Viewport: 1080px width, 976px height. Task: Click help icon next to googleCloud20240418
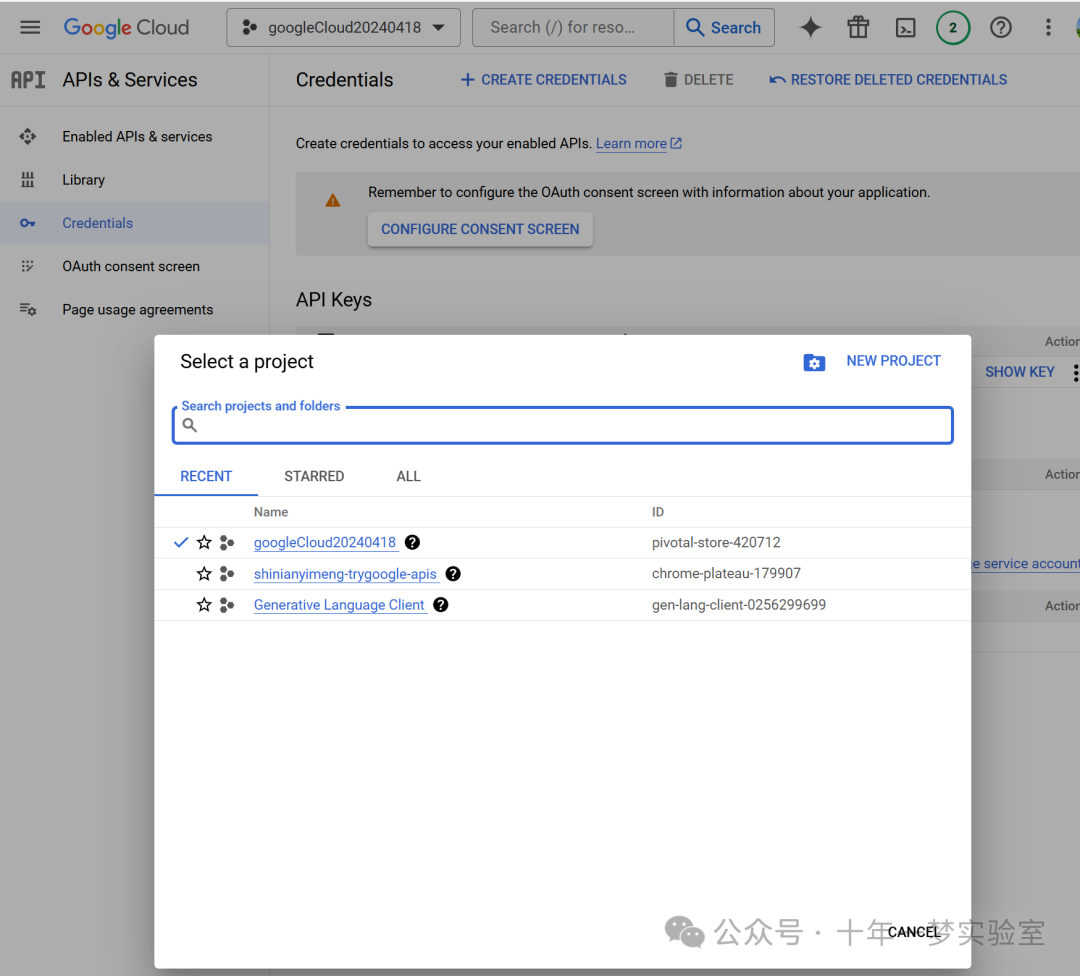412,543
